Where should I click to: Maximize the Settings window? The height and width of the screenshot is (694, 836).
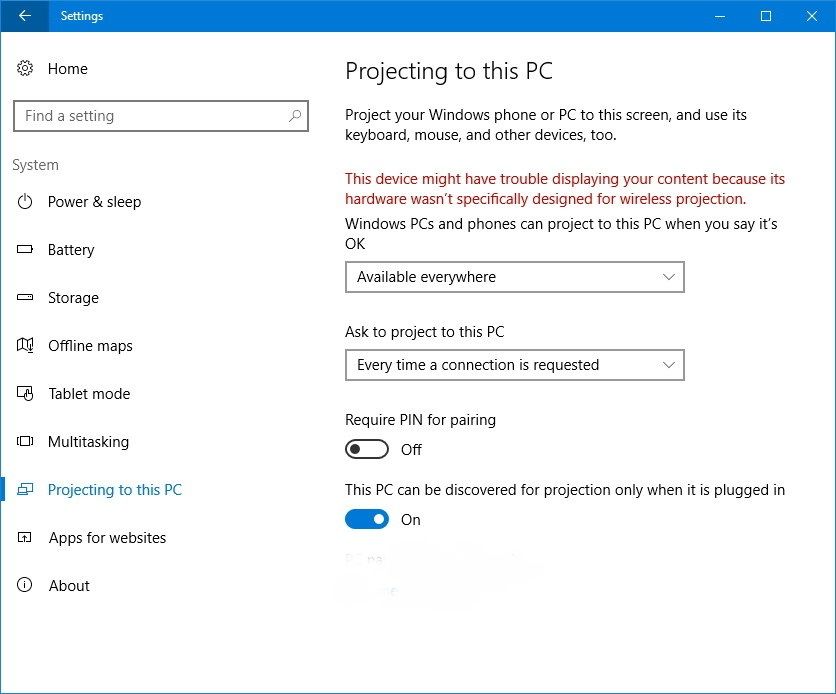pyautogui.click(x=766, y=16)
